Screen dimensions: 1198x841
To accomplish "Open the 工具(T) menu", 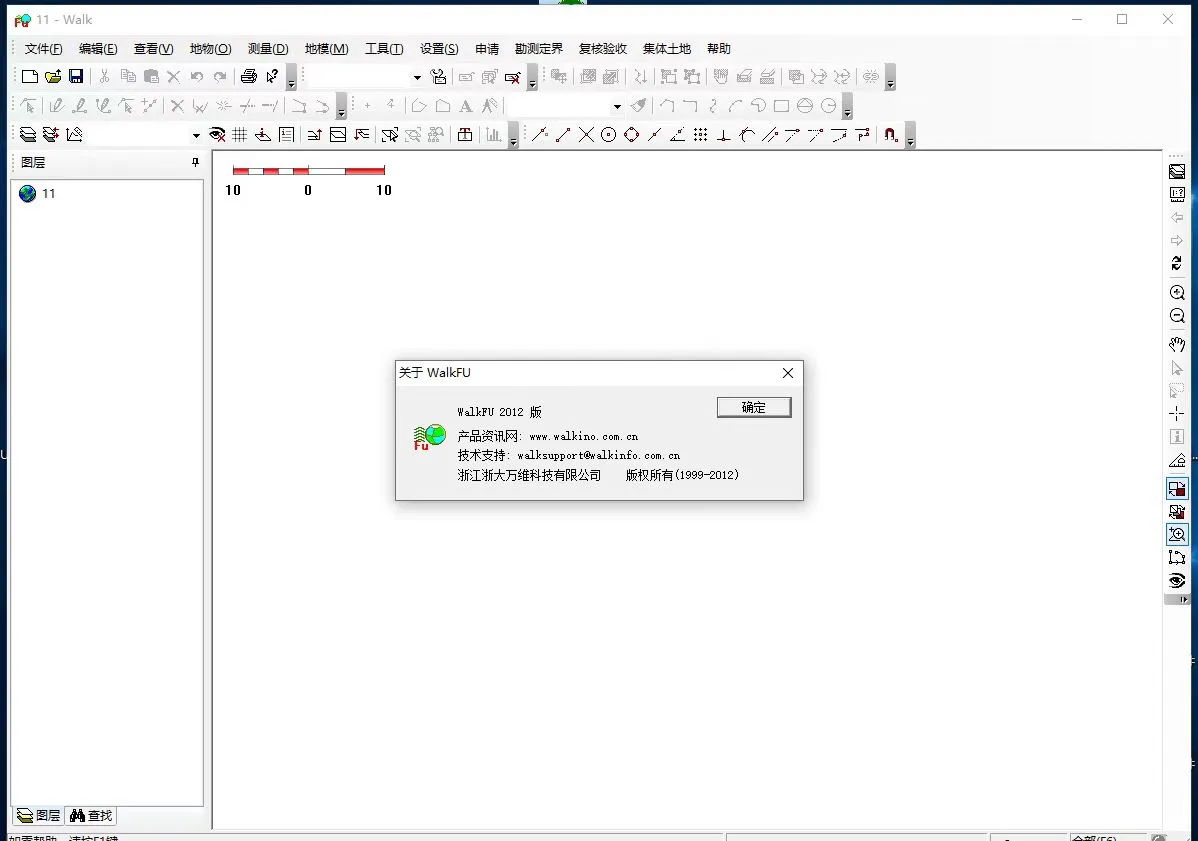I will pos(384,49).
